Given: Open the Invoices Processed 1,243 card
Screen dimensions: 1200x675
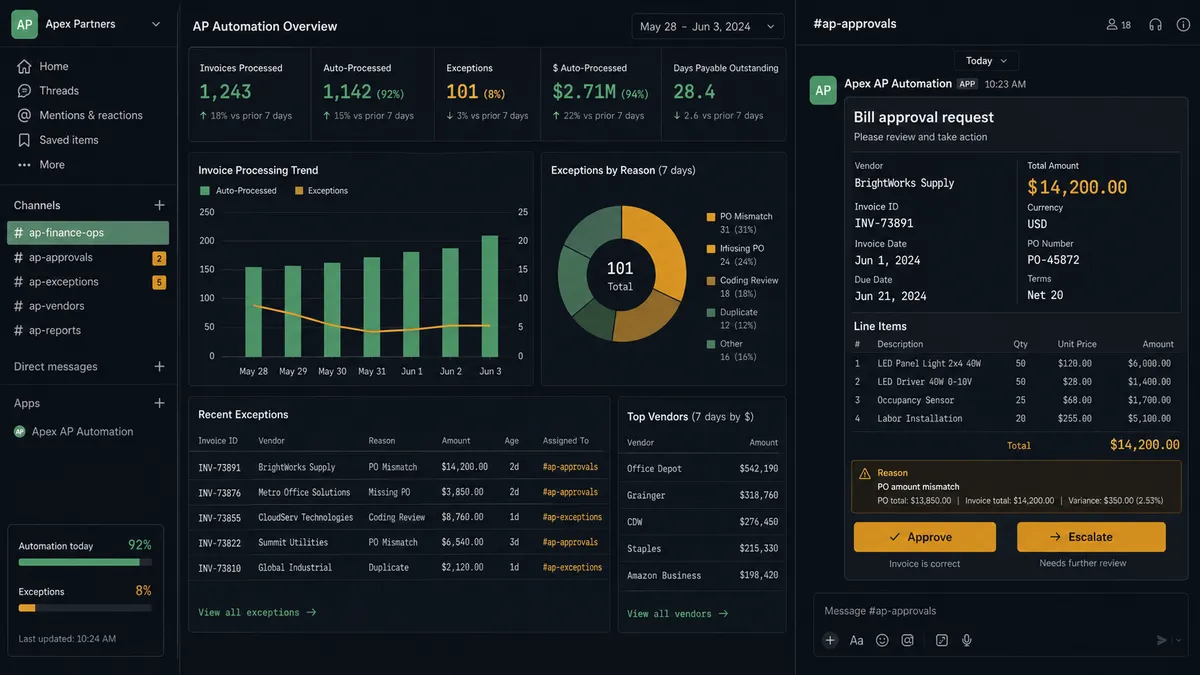Looking at the screenshot, I should click(250, 94).
